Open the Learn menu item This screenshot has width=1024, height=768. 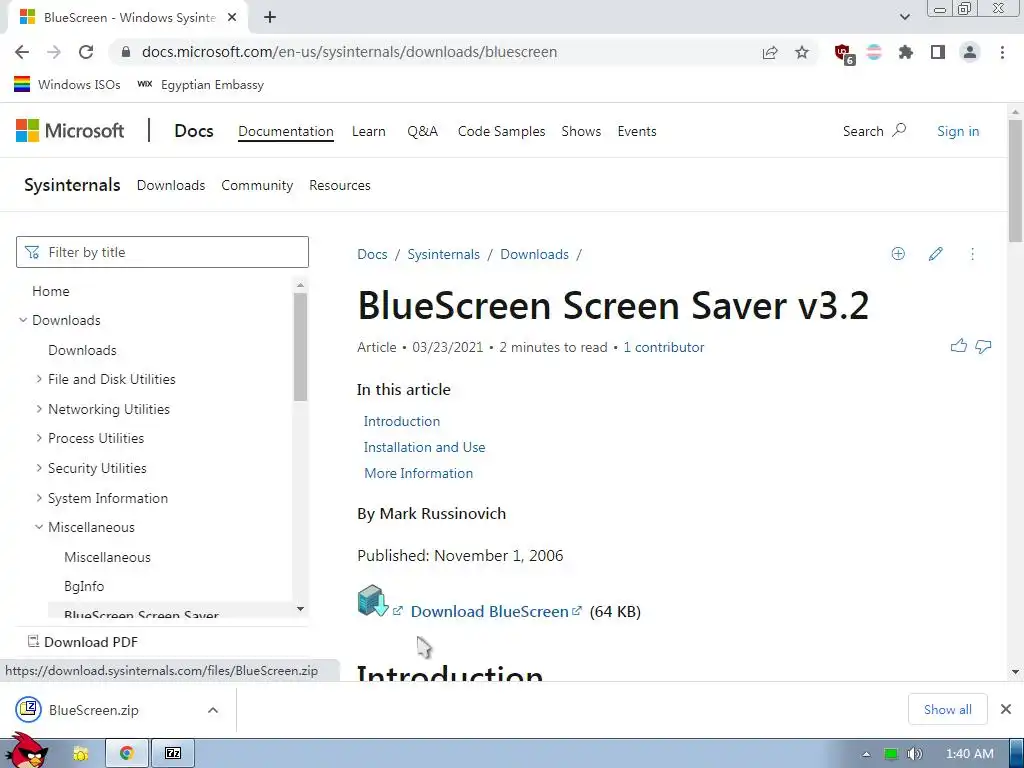pyautogui.click(x=368, y=131)
